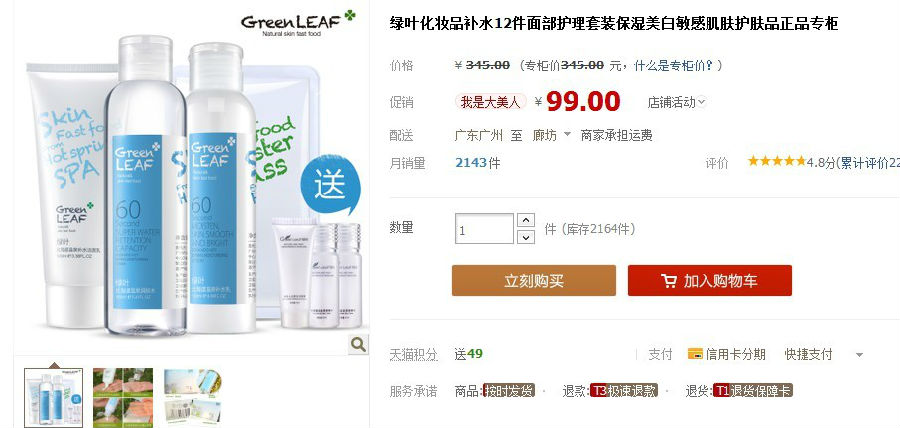The width and height of the screenshot is (900, 428).
Task: Click the T3 fast refund badge
Action: point(624,391)
